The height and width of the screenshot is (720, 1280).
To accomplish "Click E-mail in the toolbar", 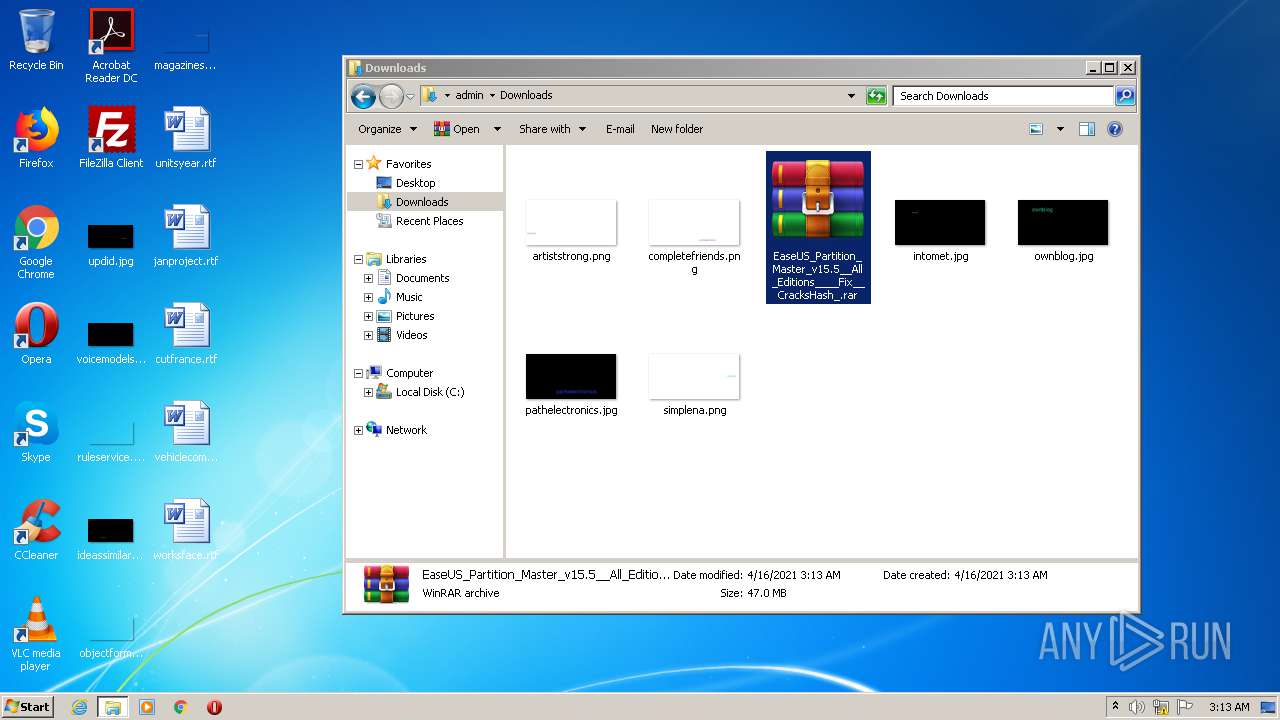I will click(620, 129).
